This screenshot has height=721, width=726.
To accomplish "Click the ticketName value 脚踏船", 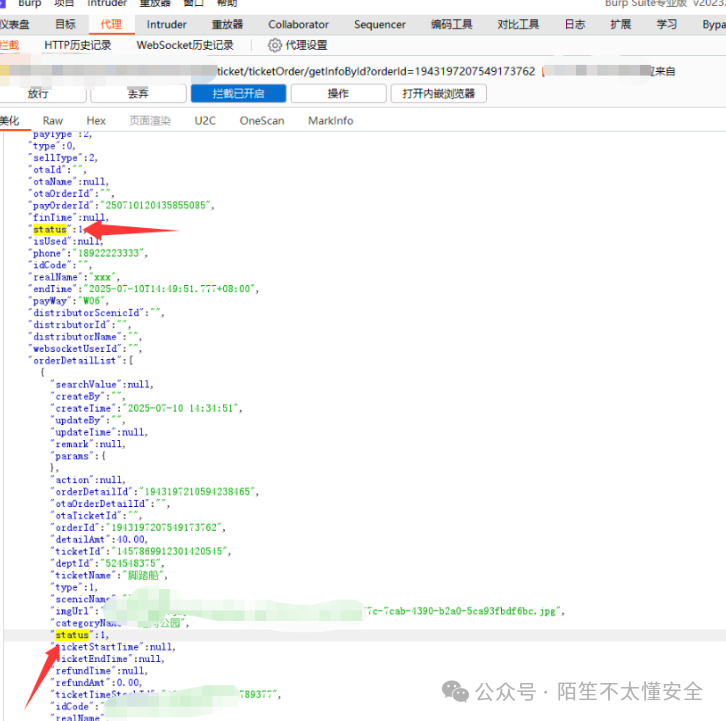I will [143, 575].
